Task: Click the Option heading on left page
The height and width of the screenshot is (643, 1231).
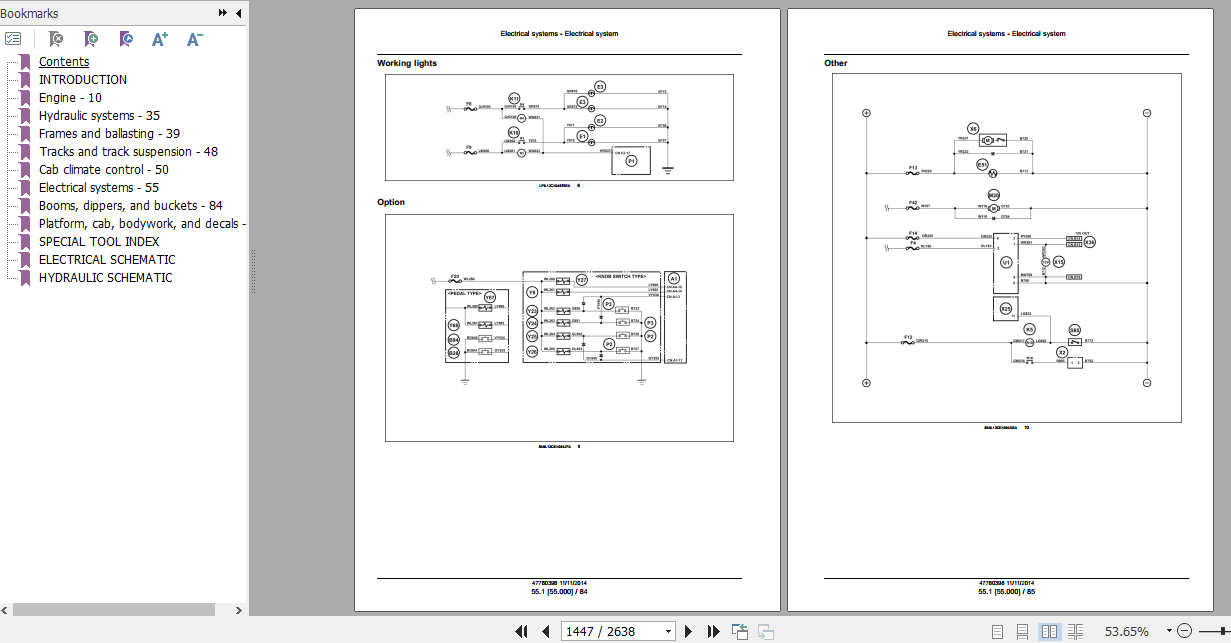Action: click(391, 202)
